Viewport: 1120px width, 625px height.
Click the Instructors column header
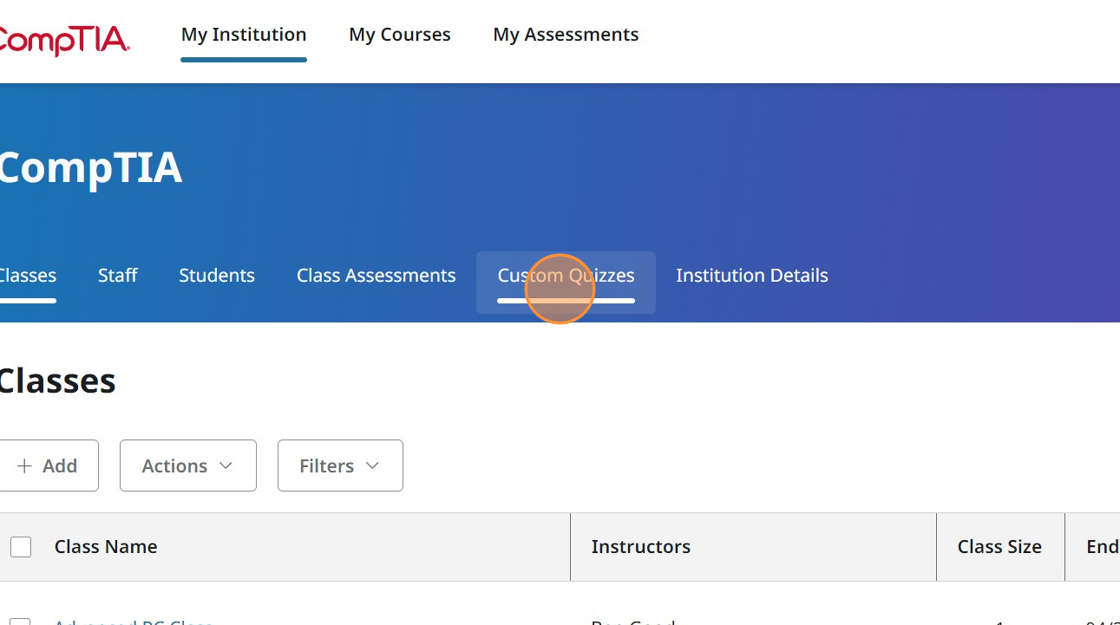[640, 547]
